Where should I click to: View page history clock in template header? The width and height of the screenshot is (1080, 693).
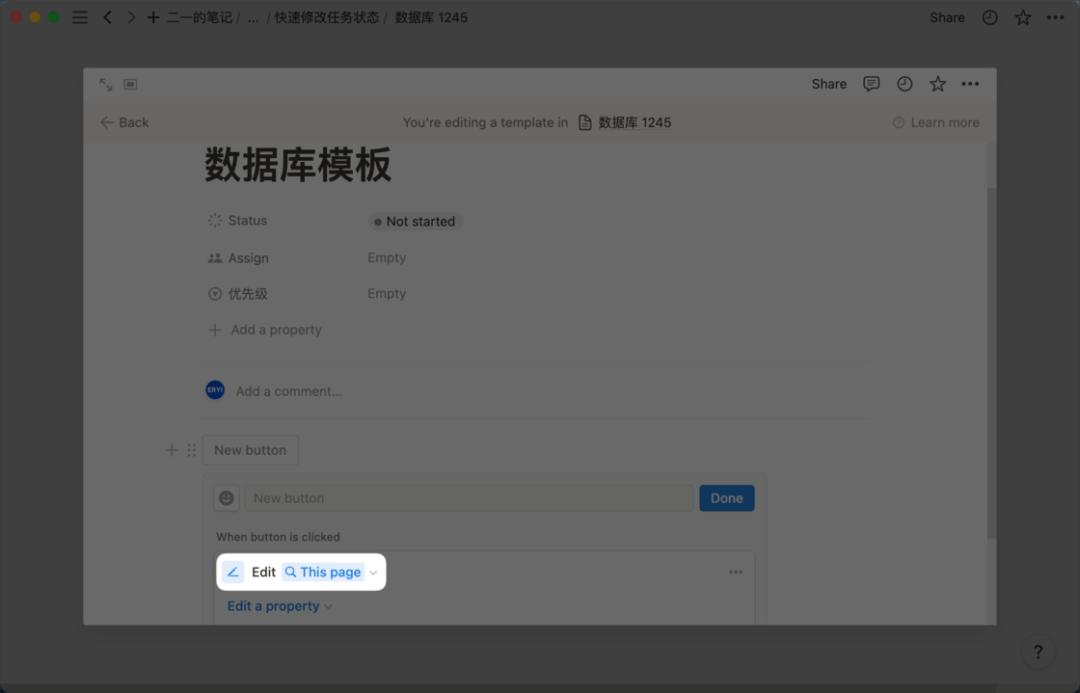(904, 84)
